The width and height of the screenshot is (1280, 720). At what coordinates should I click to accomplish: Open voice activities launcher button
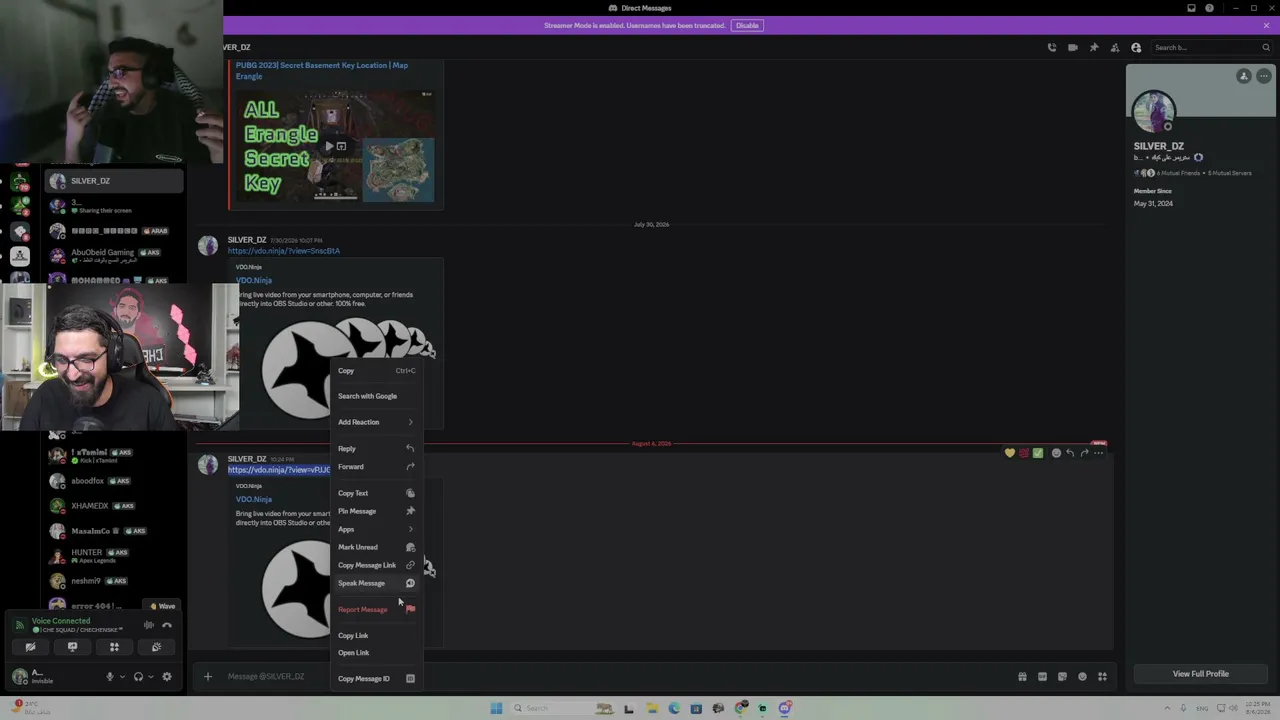[114, 647]
